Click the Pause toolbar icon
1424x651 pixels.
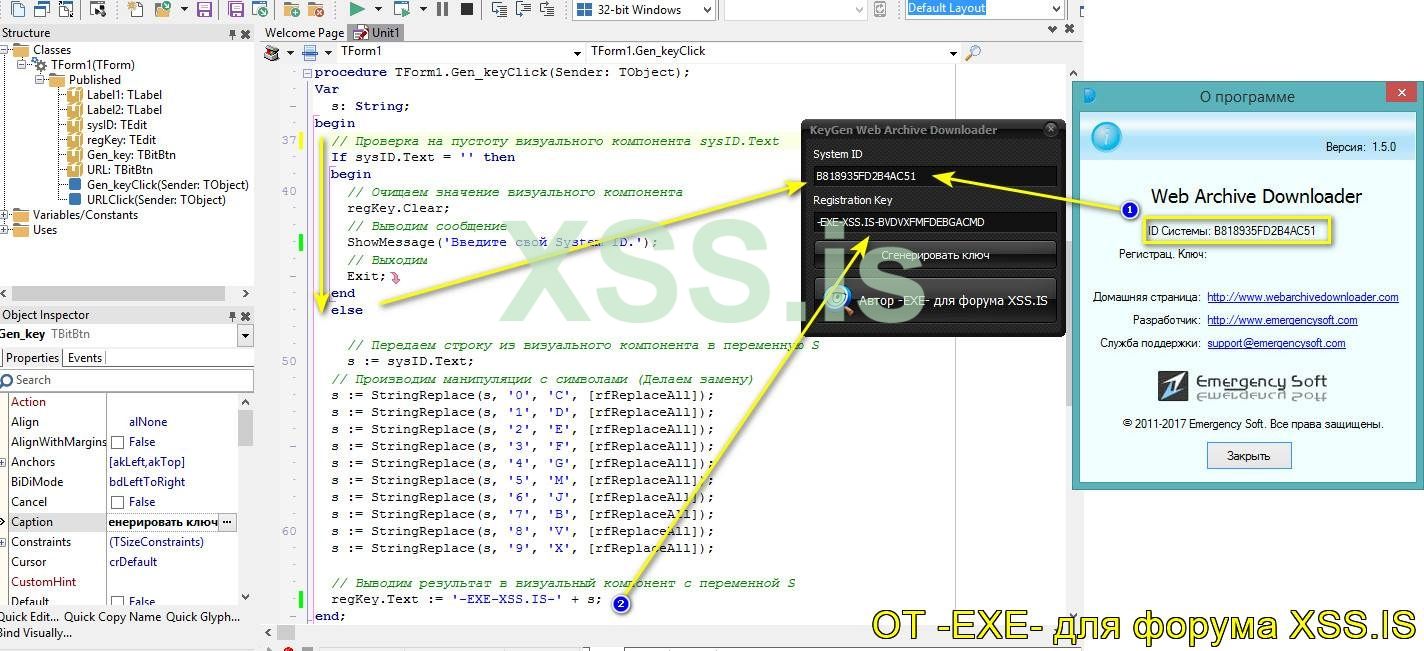(x=442, y=9)
